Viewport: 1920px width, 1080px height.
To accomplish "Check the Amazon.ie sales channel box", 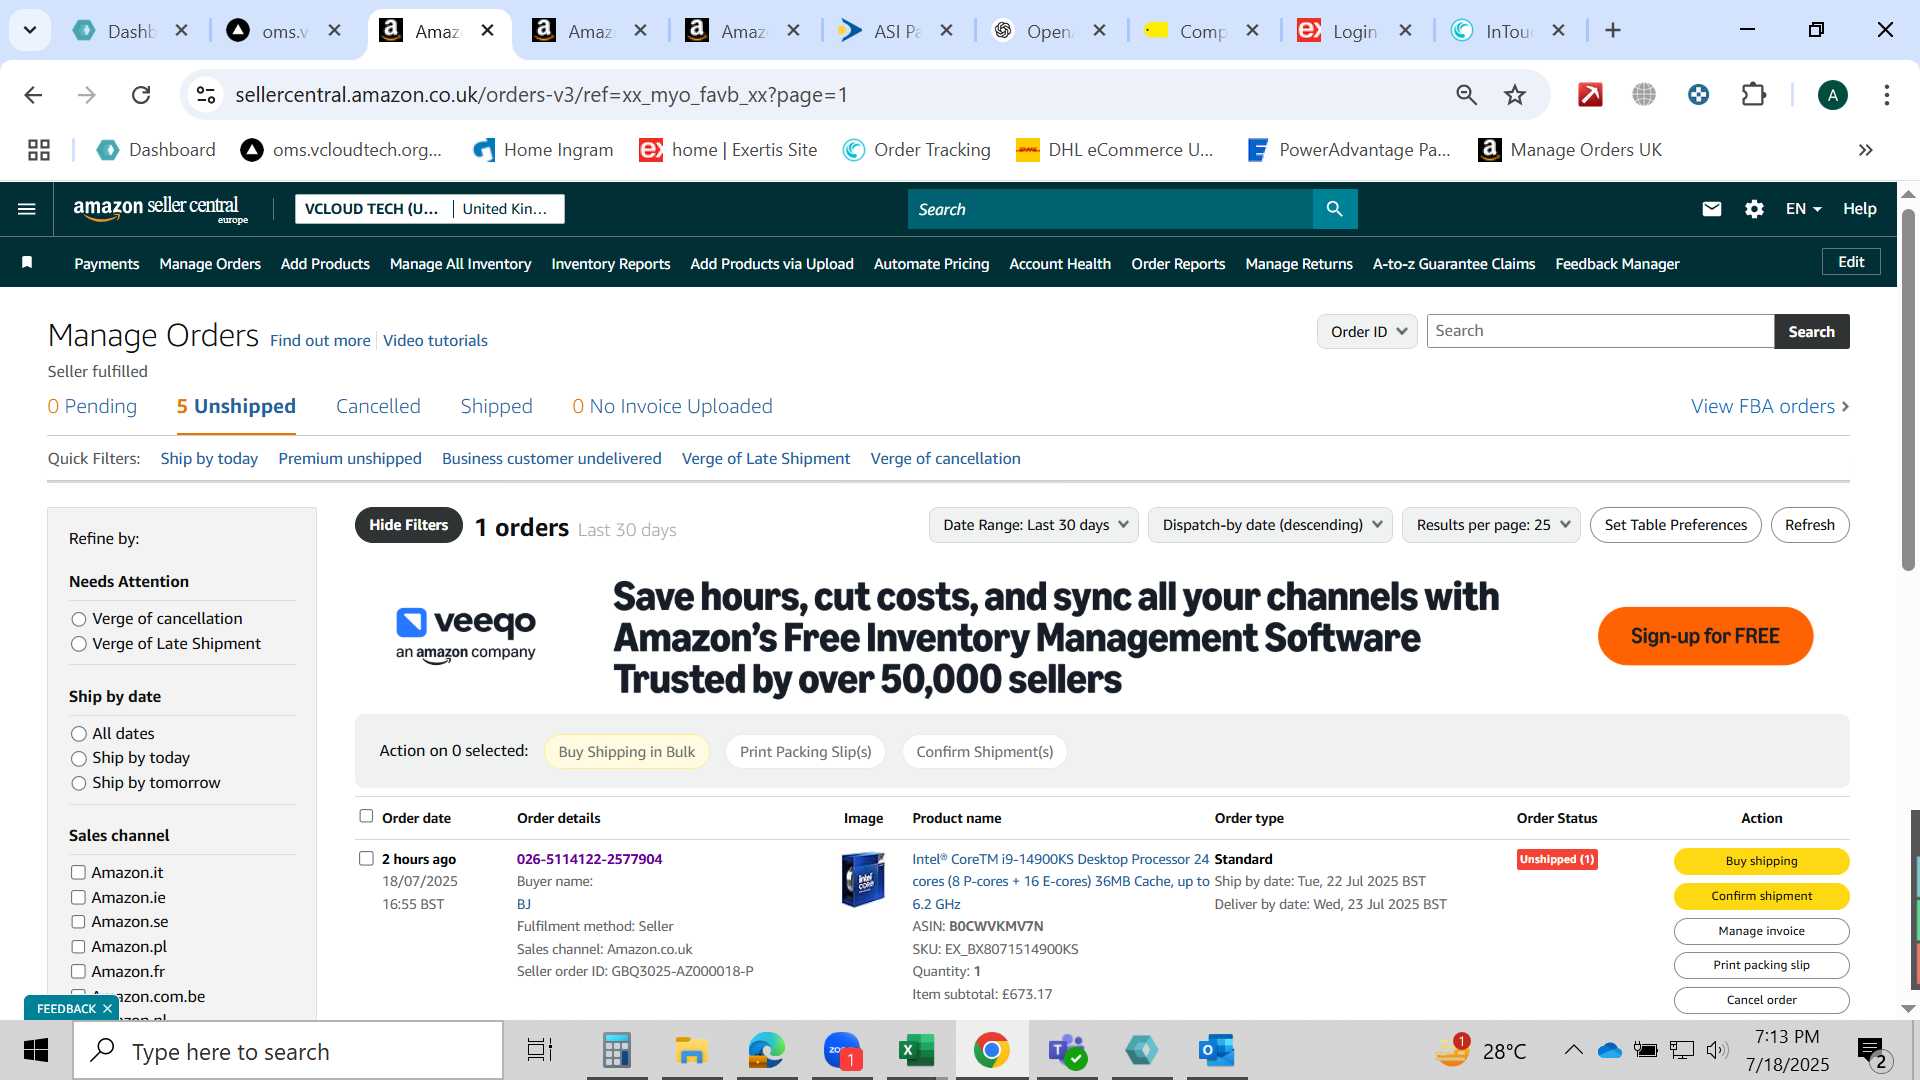I will (x=78, y=898).
